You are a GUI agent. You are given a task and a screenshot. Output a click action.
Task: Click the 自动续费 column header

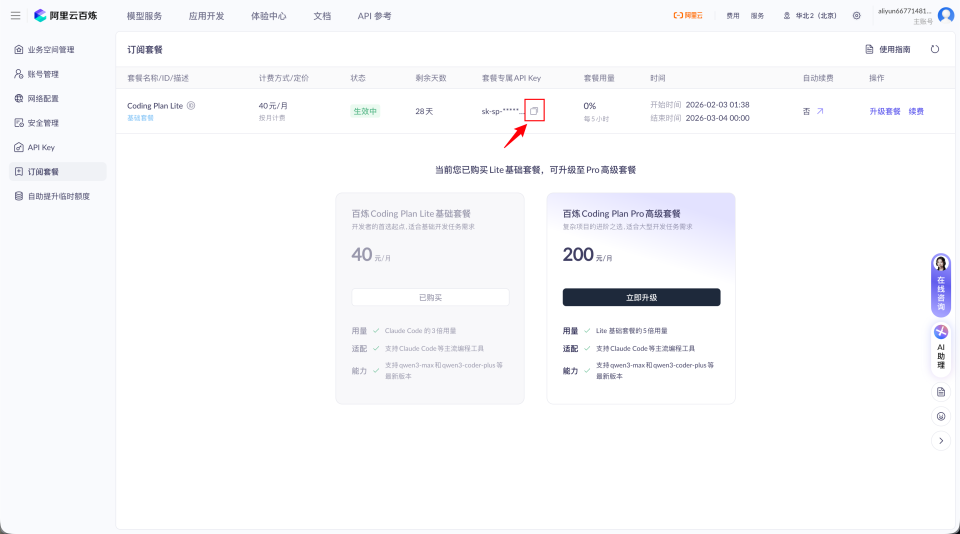coord(818,78)
